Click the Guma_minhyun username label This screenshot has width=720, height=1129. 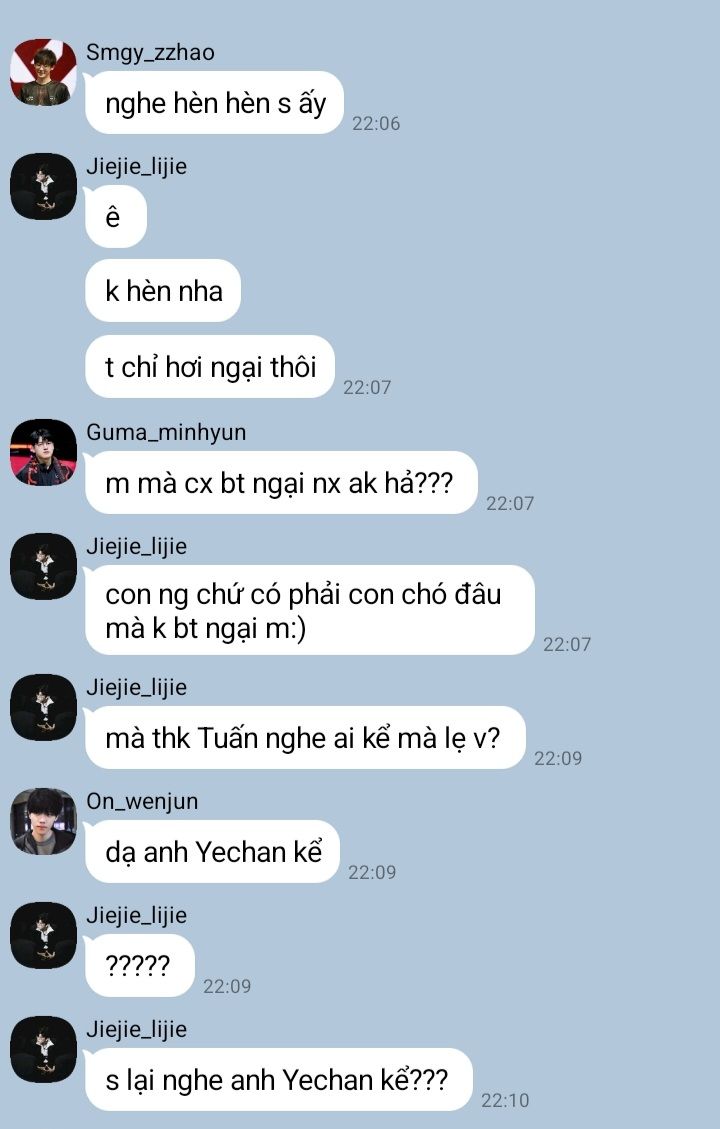pos(166,432)
